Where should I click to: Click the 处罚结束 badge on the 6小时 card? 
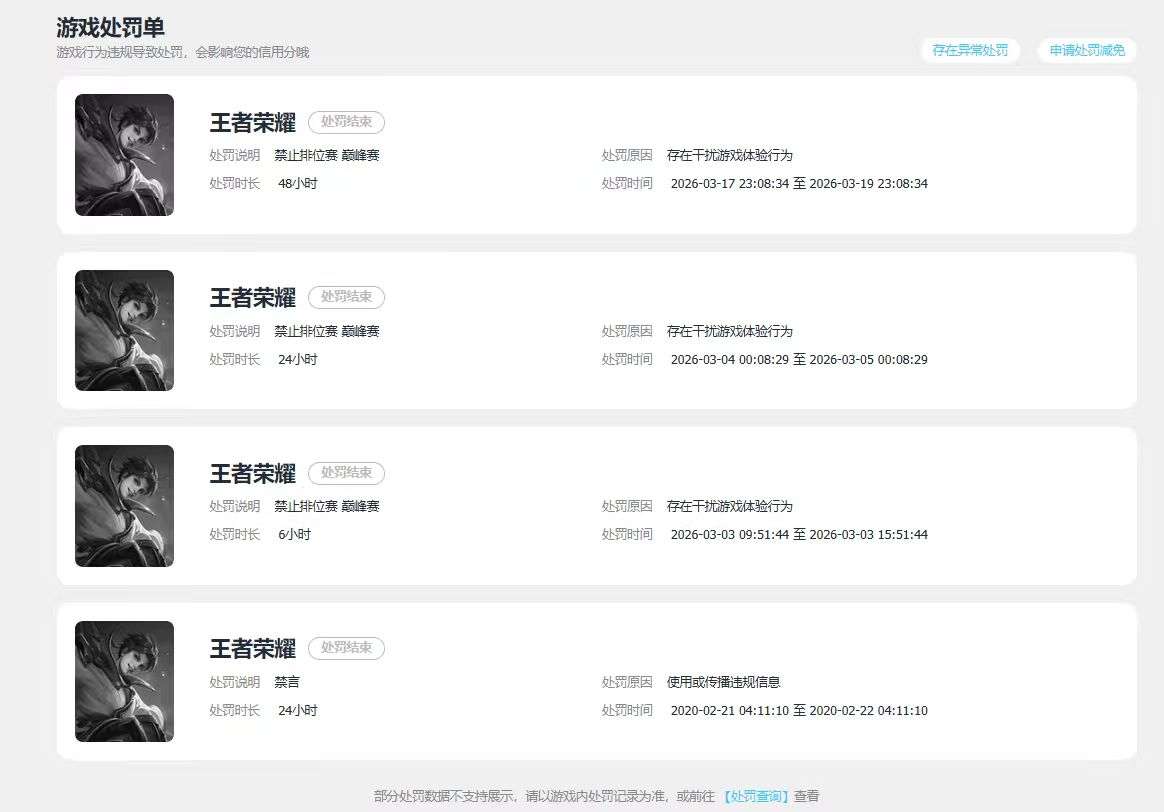point(347,473)
